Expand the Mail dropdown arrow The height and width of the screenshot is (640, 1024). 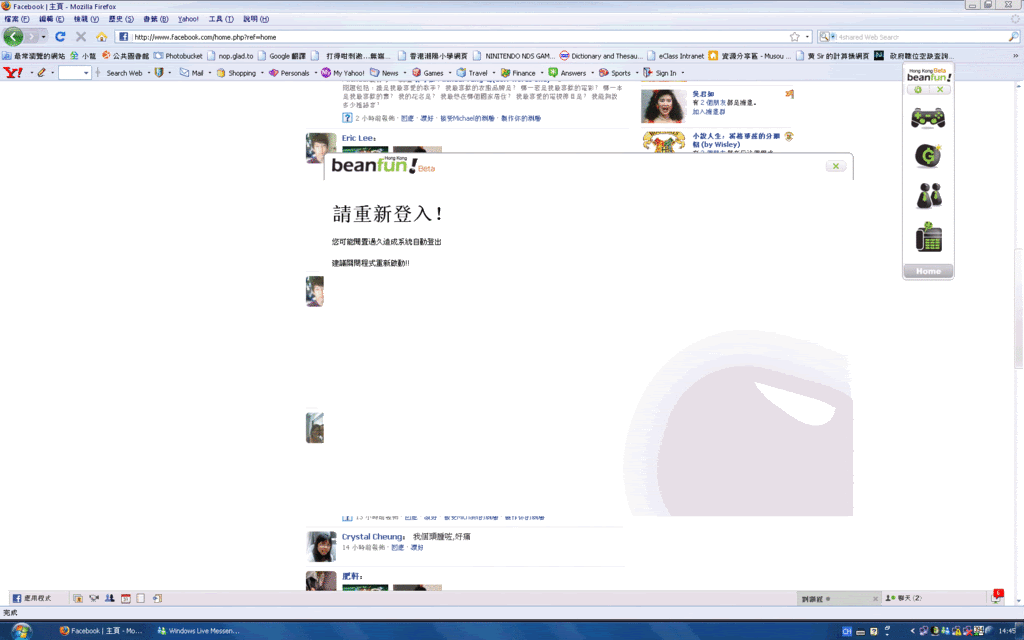(x=210, y=72)
